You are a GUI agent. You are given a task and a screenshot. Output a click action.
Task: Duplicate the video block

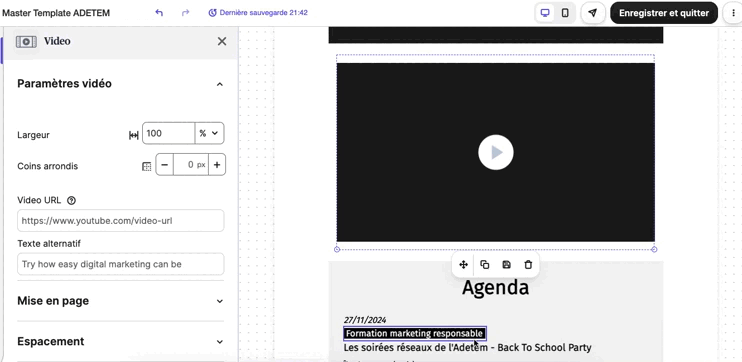pos(485,265)
